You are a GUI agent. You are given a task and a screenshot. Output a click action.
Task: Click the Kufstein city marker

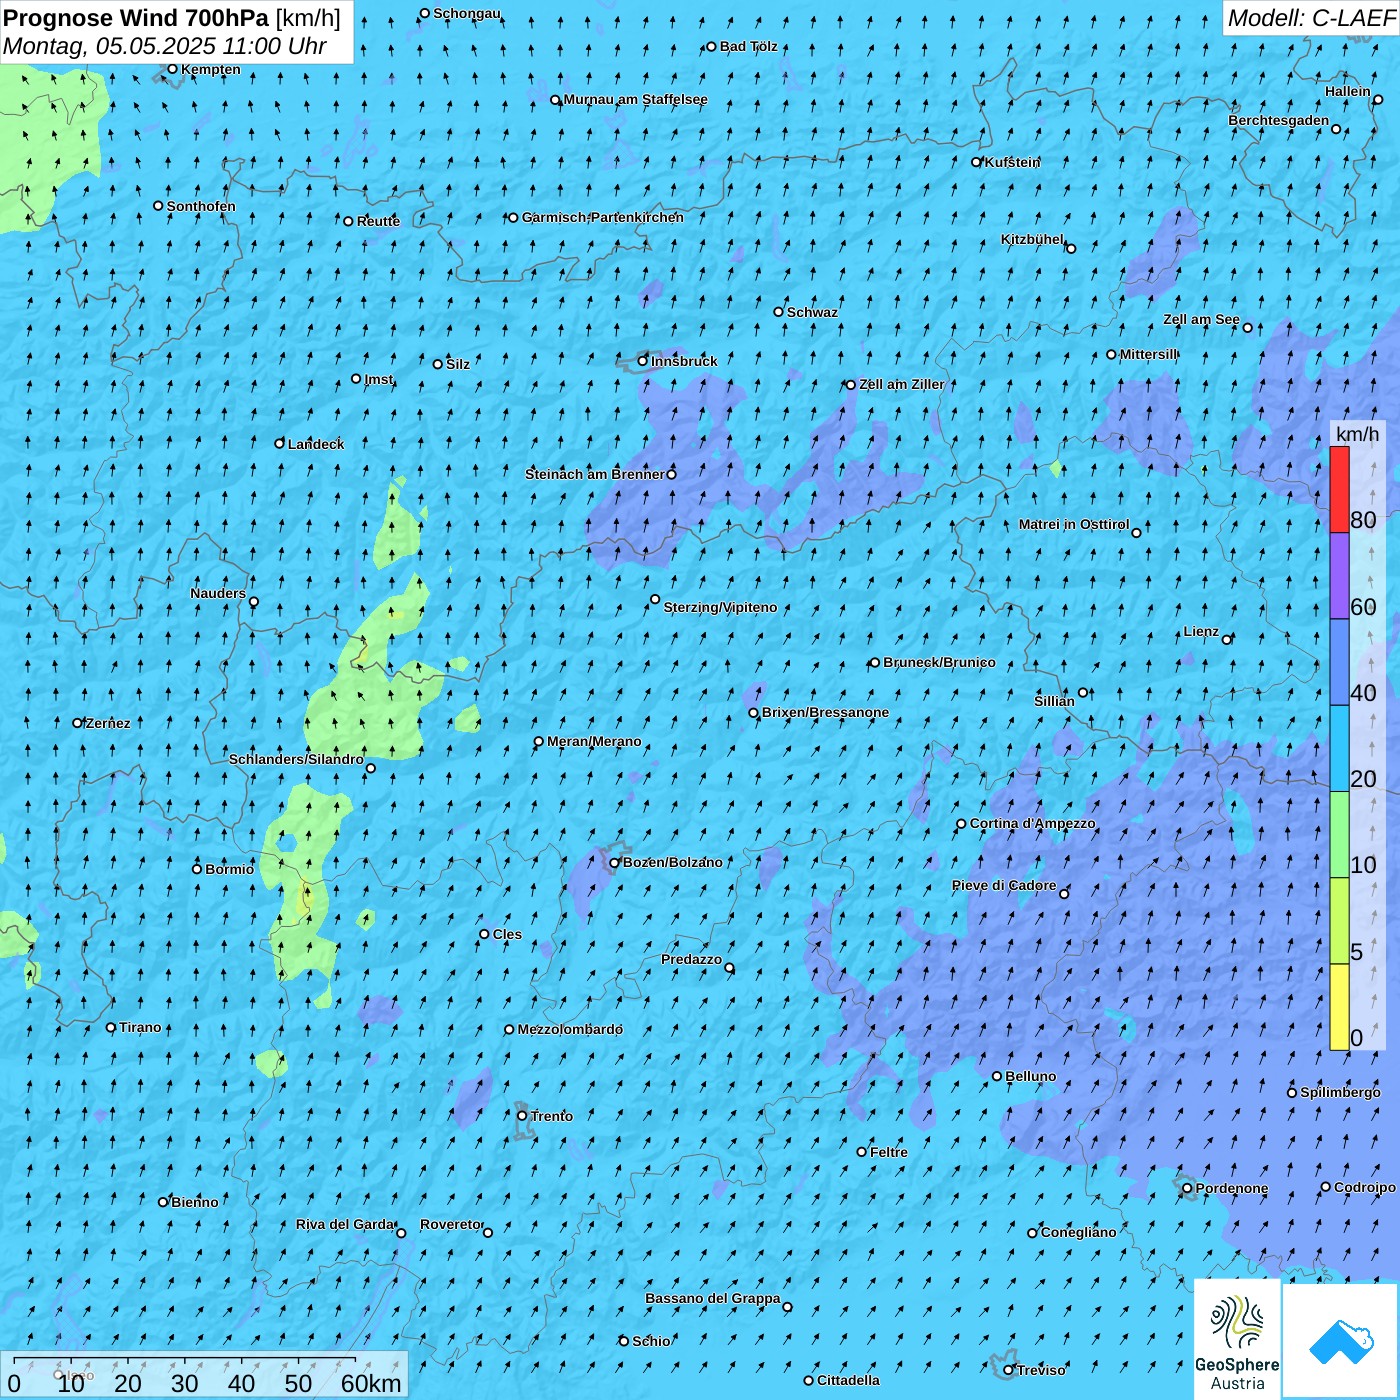977,162
